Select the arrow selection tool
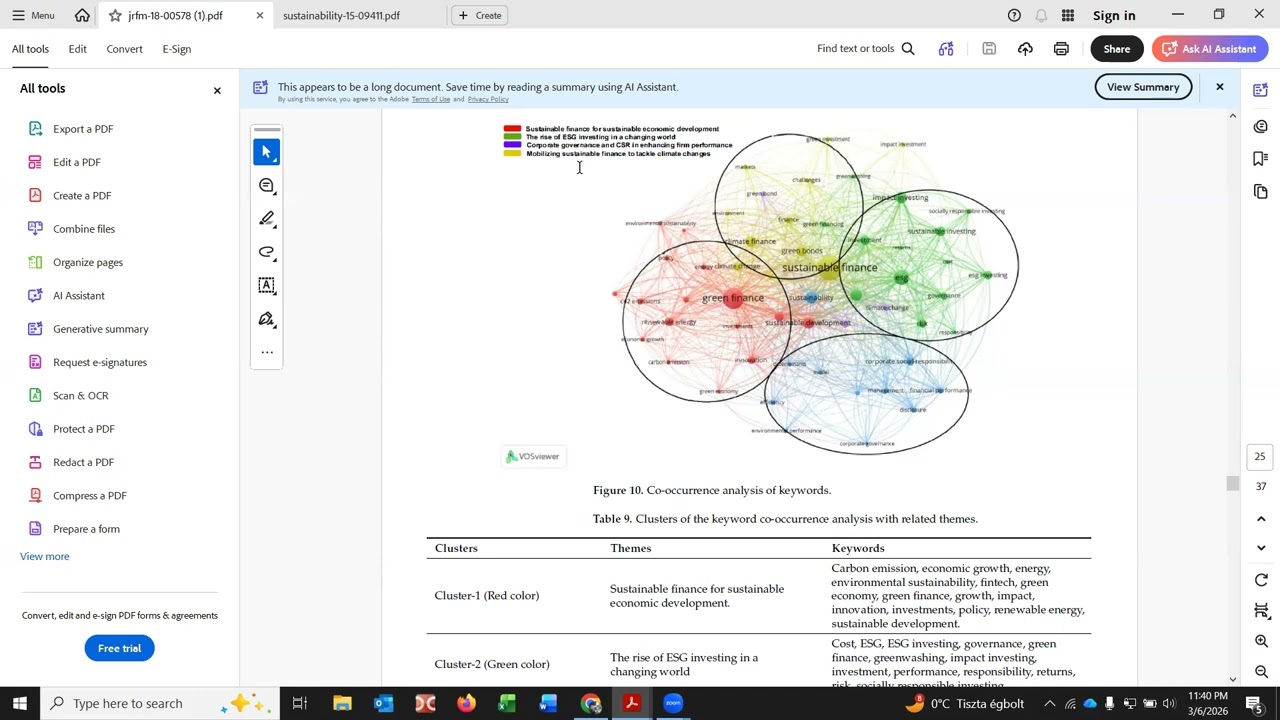1280x720 pixels. [267, 152]
